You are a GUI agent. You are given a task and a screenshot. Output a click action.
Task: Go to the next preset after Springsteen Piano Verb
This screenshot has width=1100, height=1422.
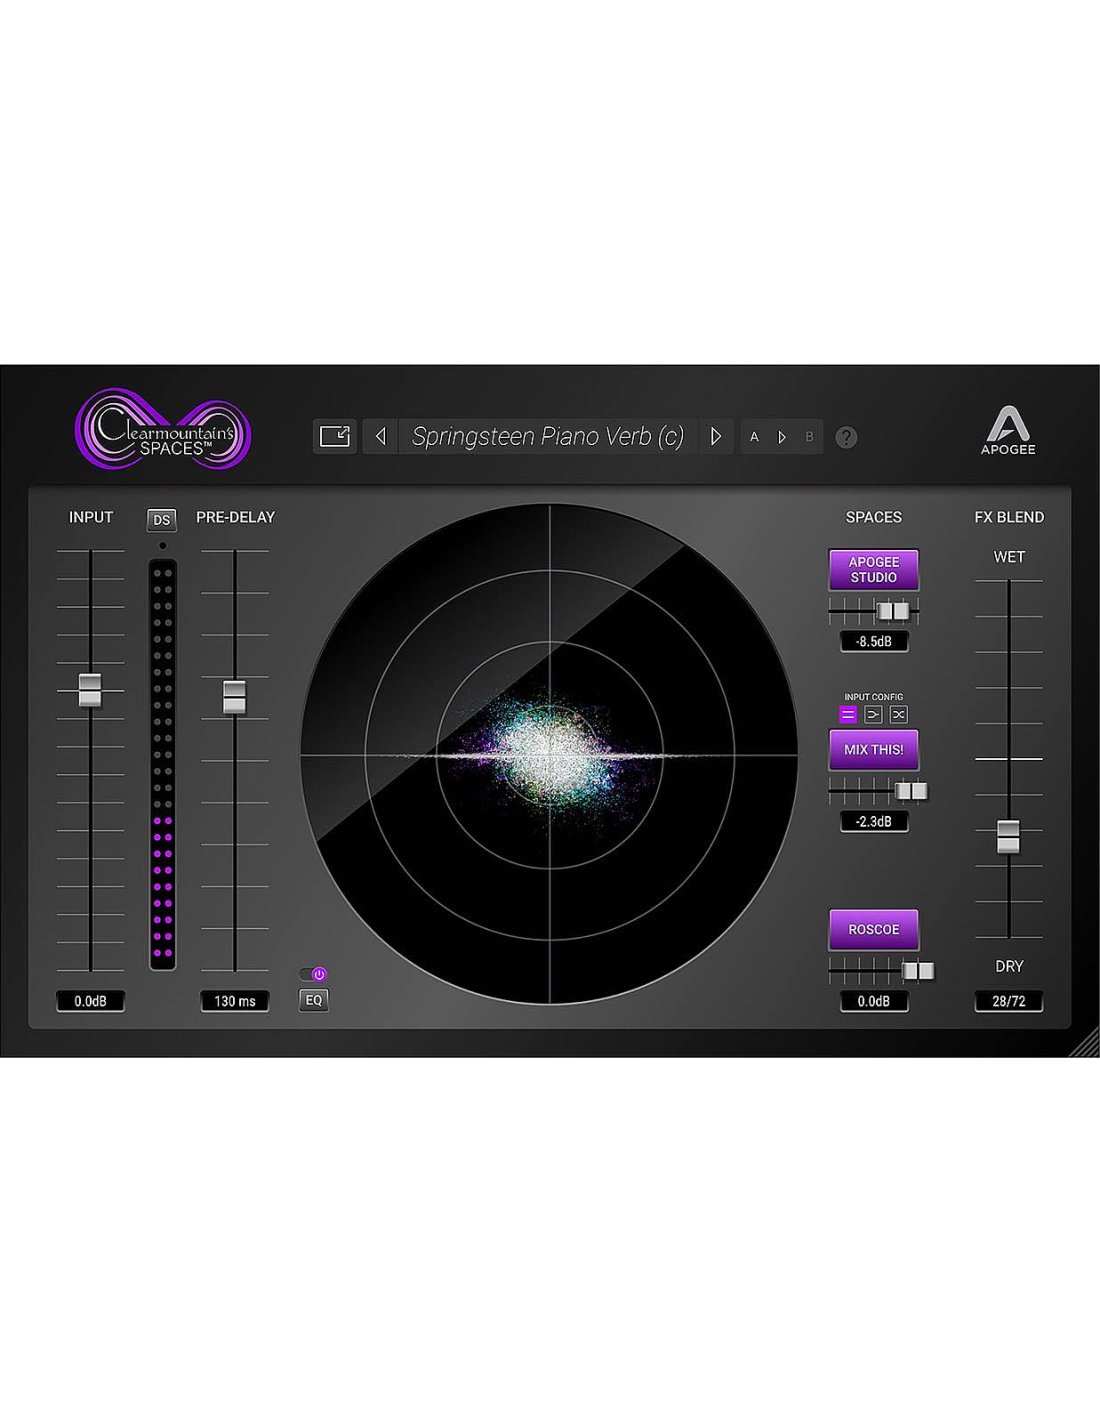[716, 436]
